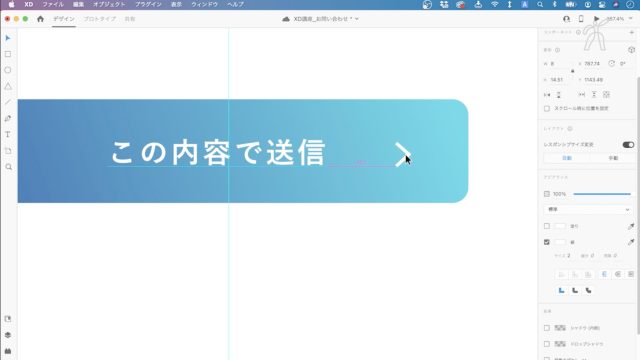The height and width of the screenshot is (360, 640).
Task: Toggle the aspect ratio lock
Action: point(572,71)
